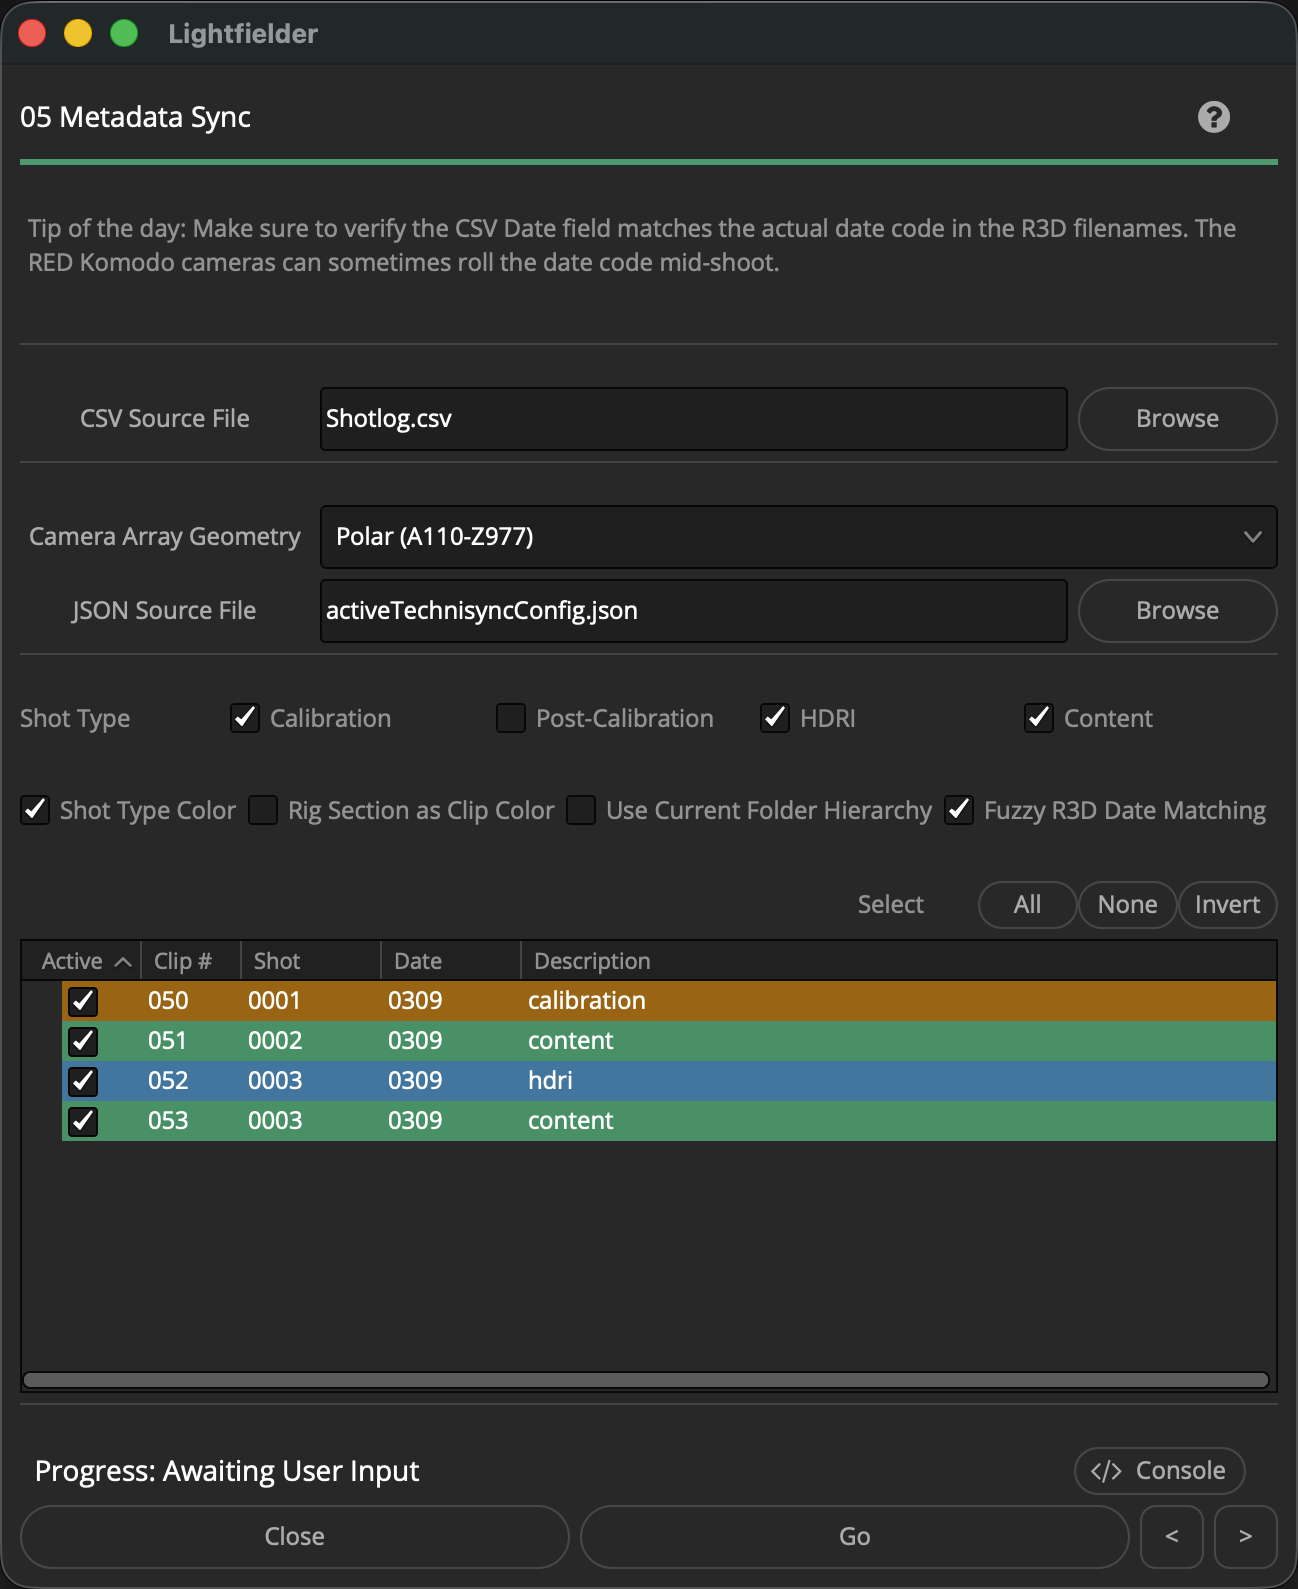
Task: Uncheck Active box for clip 052 hdri
Action: [83, 1081]
